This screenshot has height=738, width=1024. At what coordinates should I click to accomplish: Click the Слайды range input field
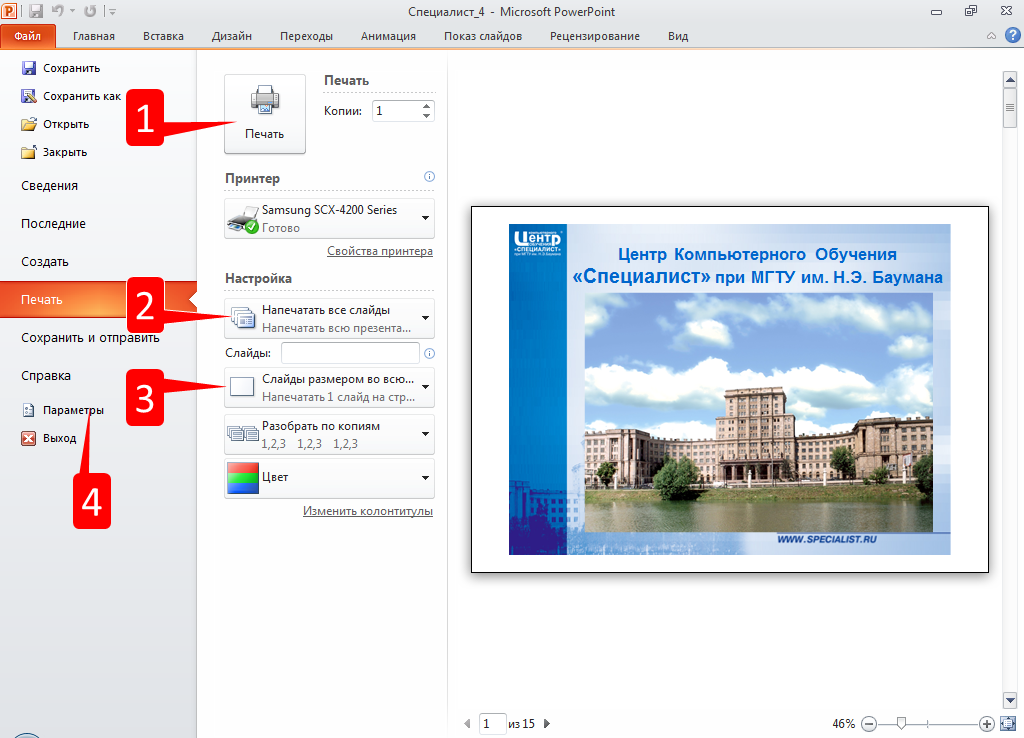tap(350, 353)
